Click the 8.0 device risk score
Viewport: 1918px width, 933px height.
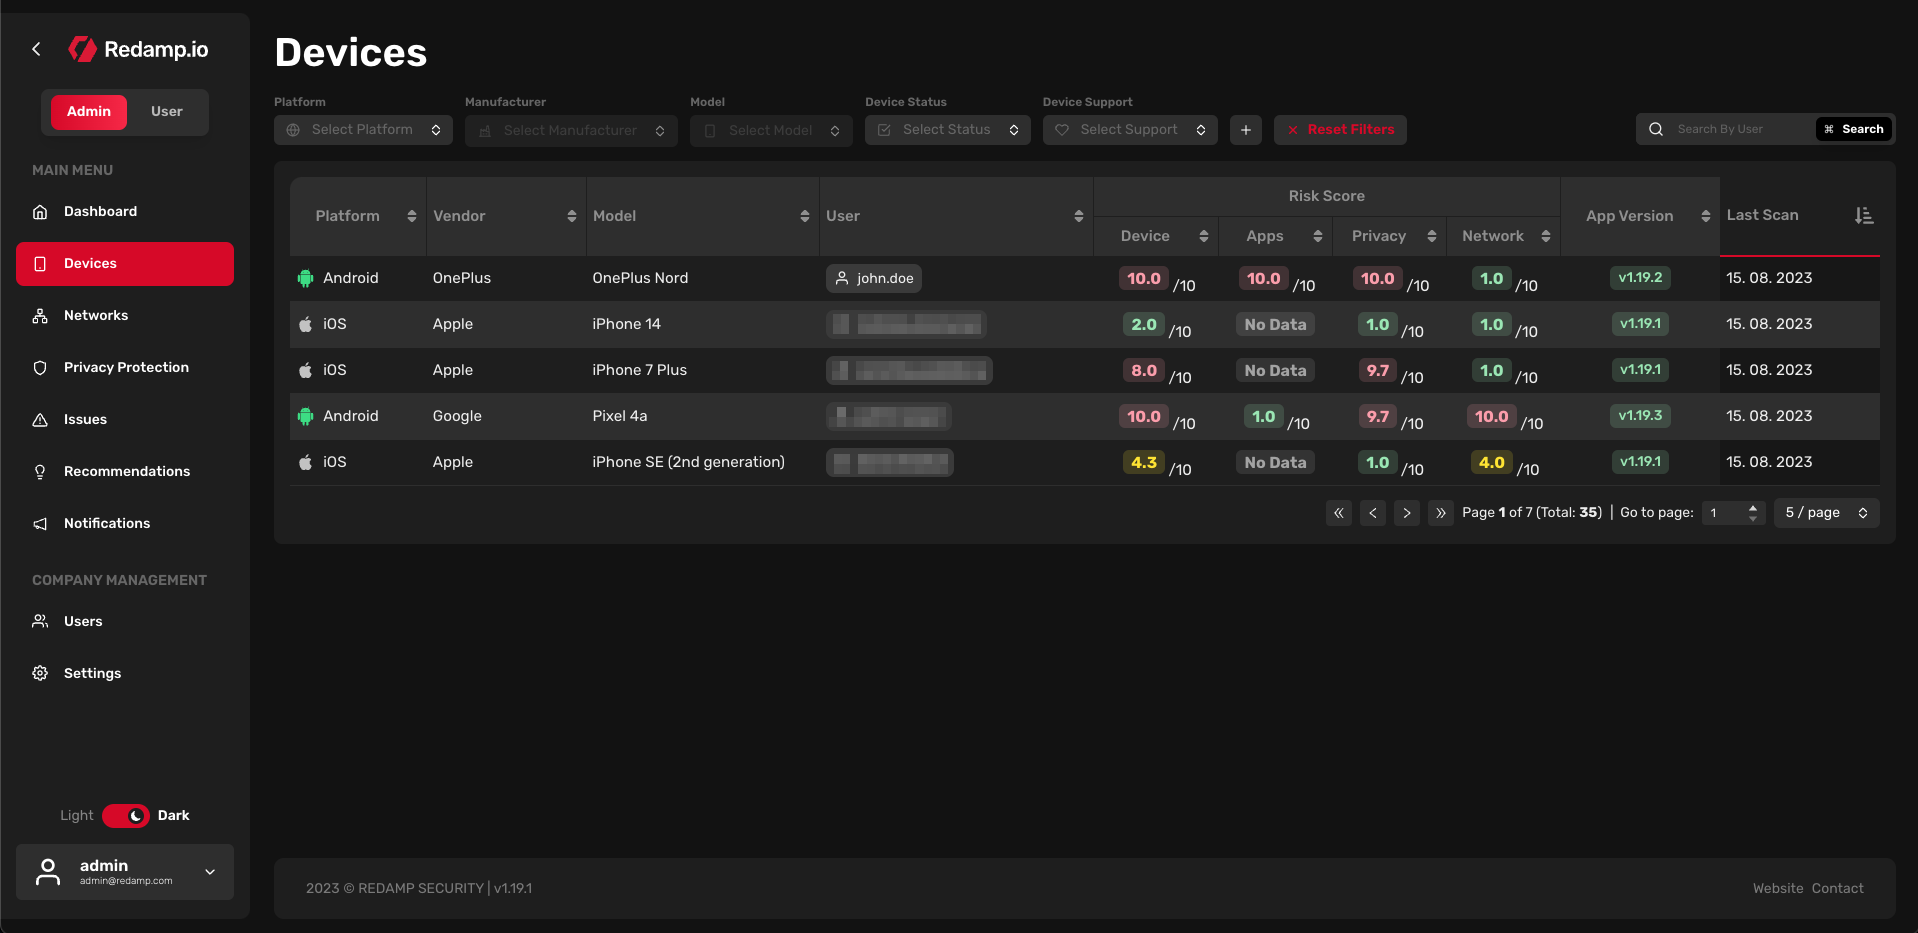coord(1144,371)
